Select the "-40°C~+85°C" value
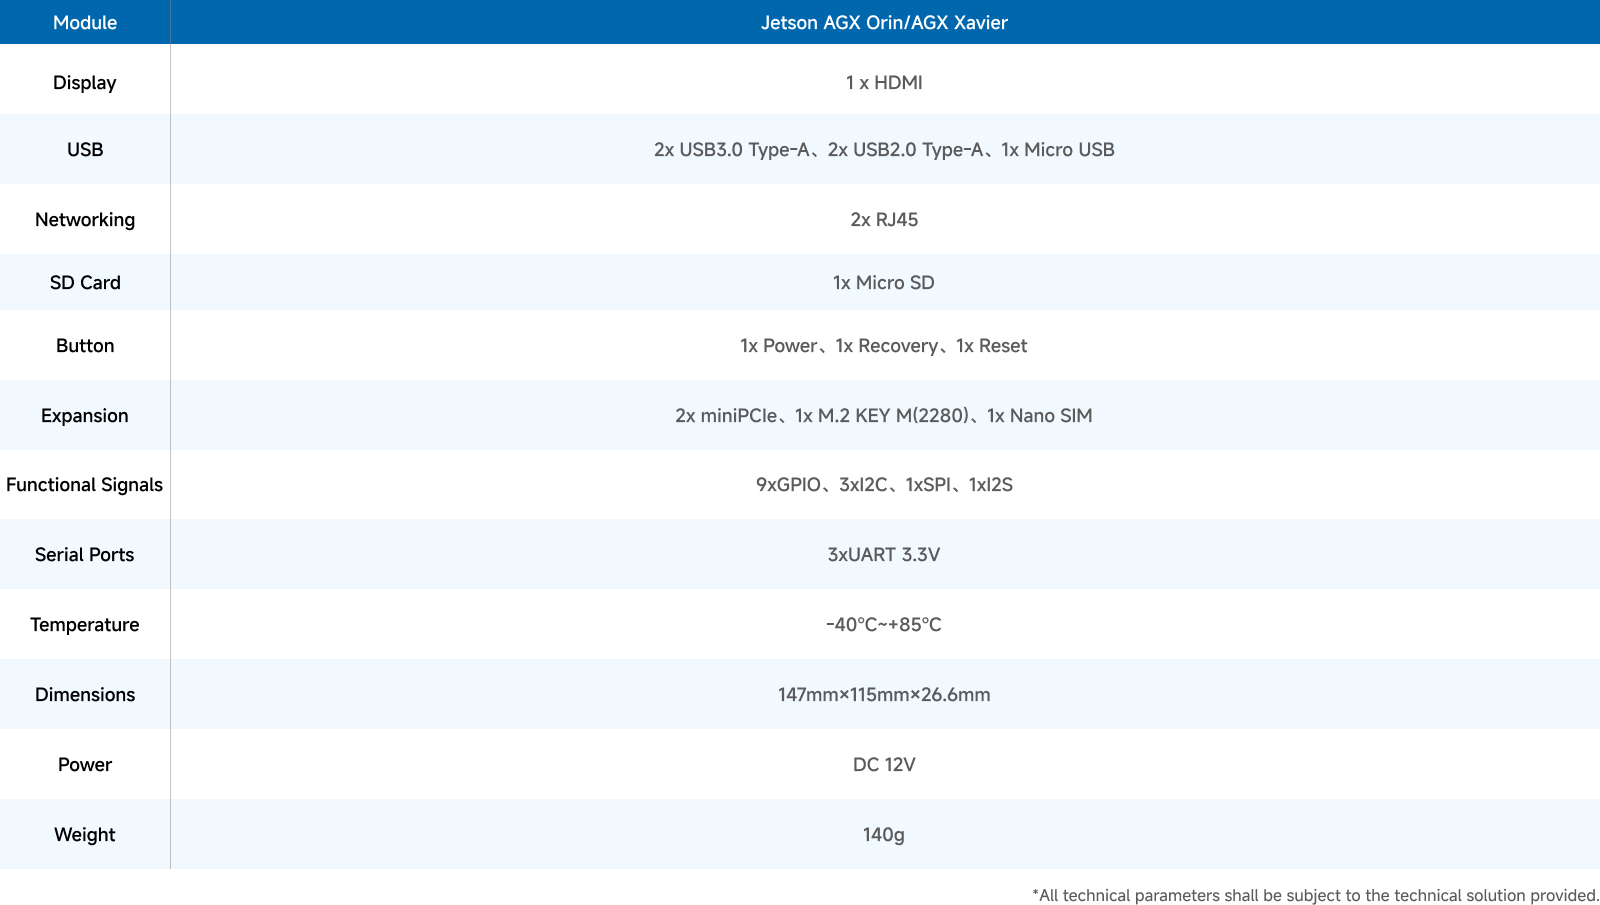 click(x=884, y=625)
